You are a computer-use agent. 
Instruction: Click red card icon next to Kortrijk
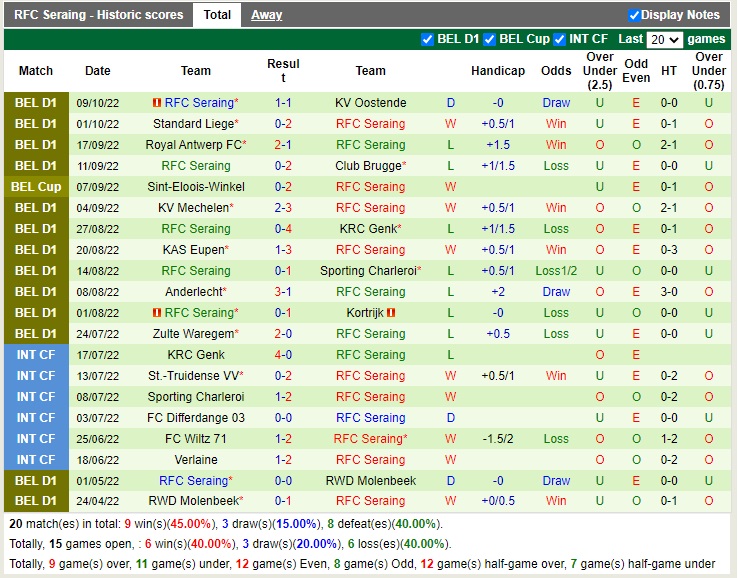tap(391, 313)
